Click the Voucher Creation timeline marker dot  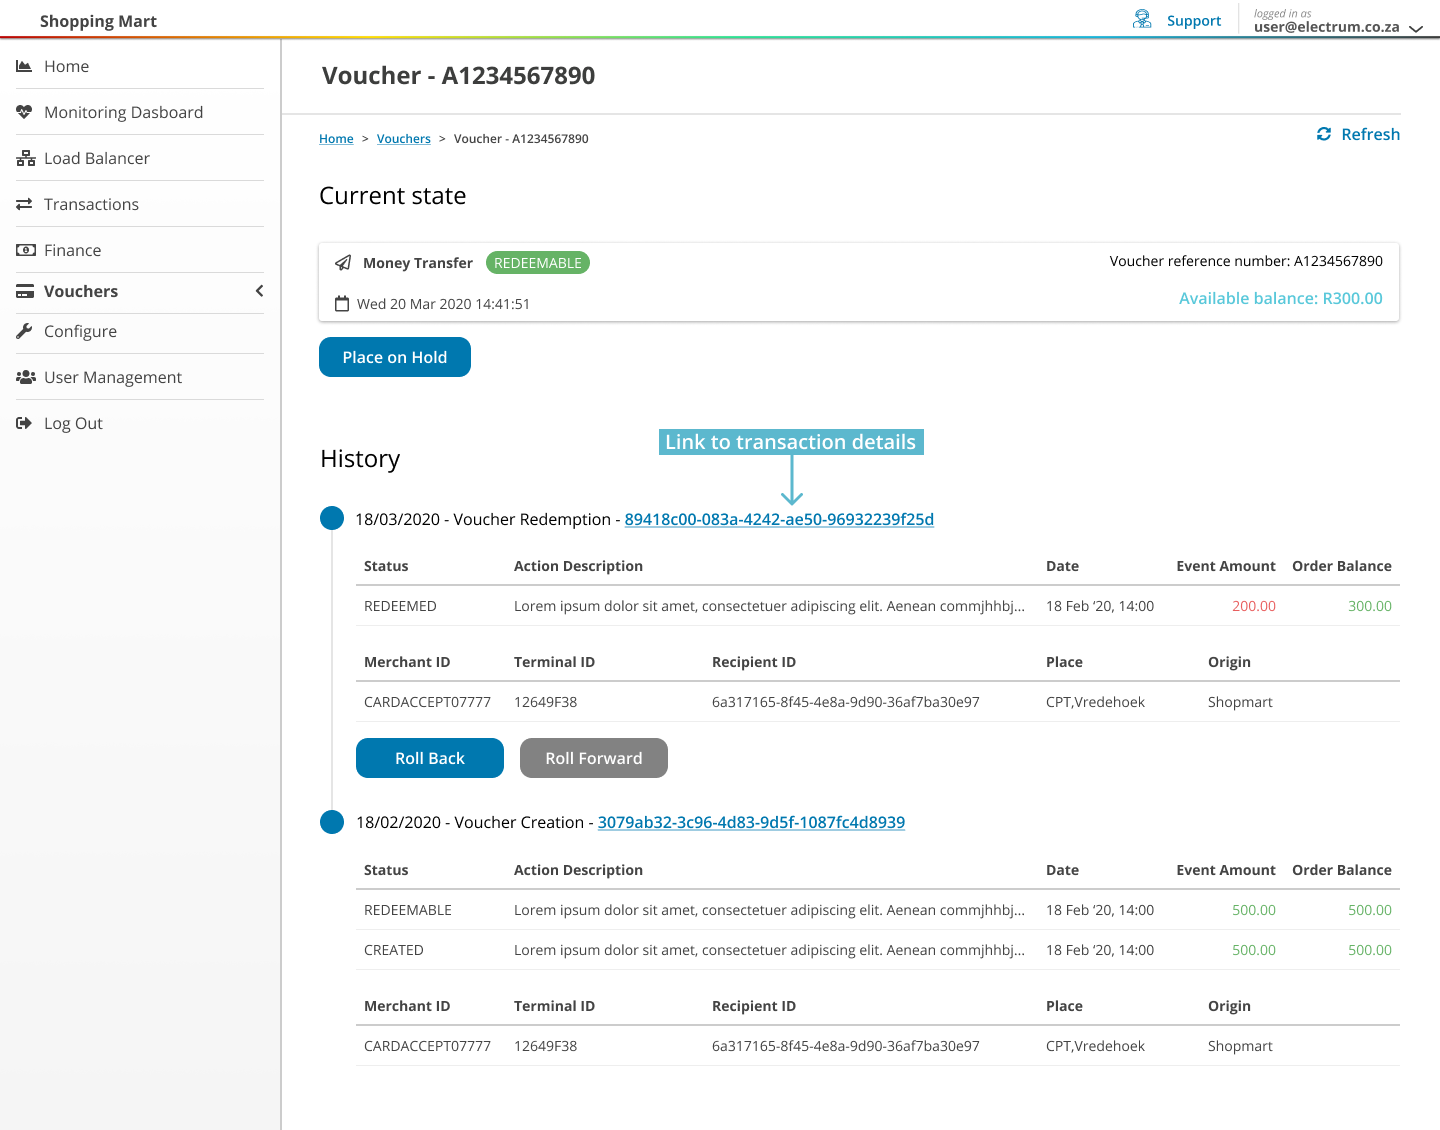(332, 822)
